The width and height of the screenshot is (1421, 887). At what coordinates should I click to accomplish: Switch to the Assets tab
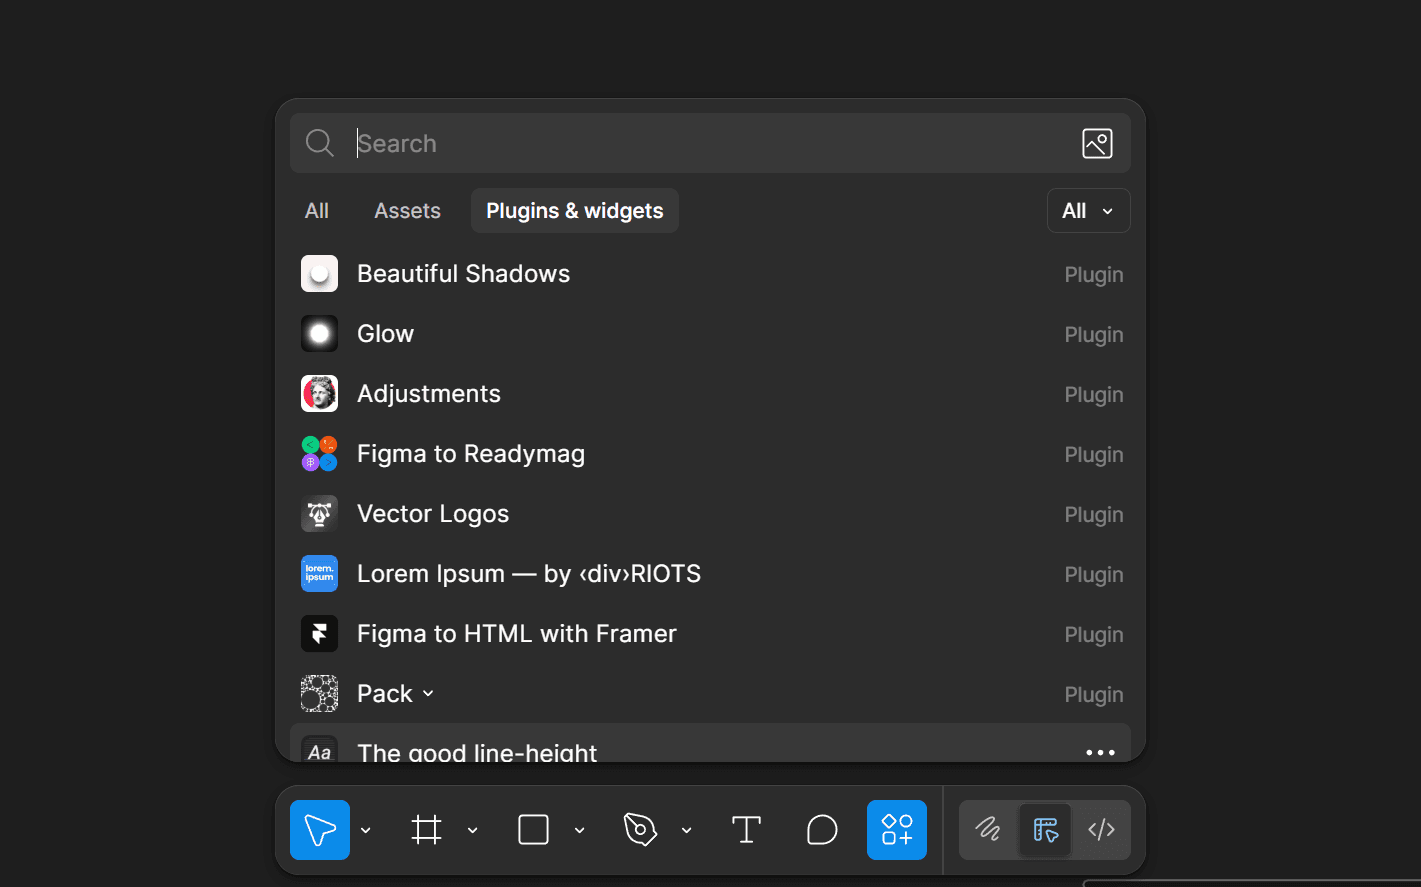pos(407,211)
